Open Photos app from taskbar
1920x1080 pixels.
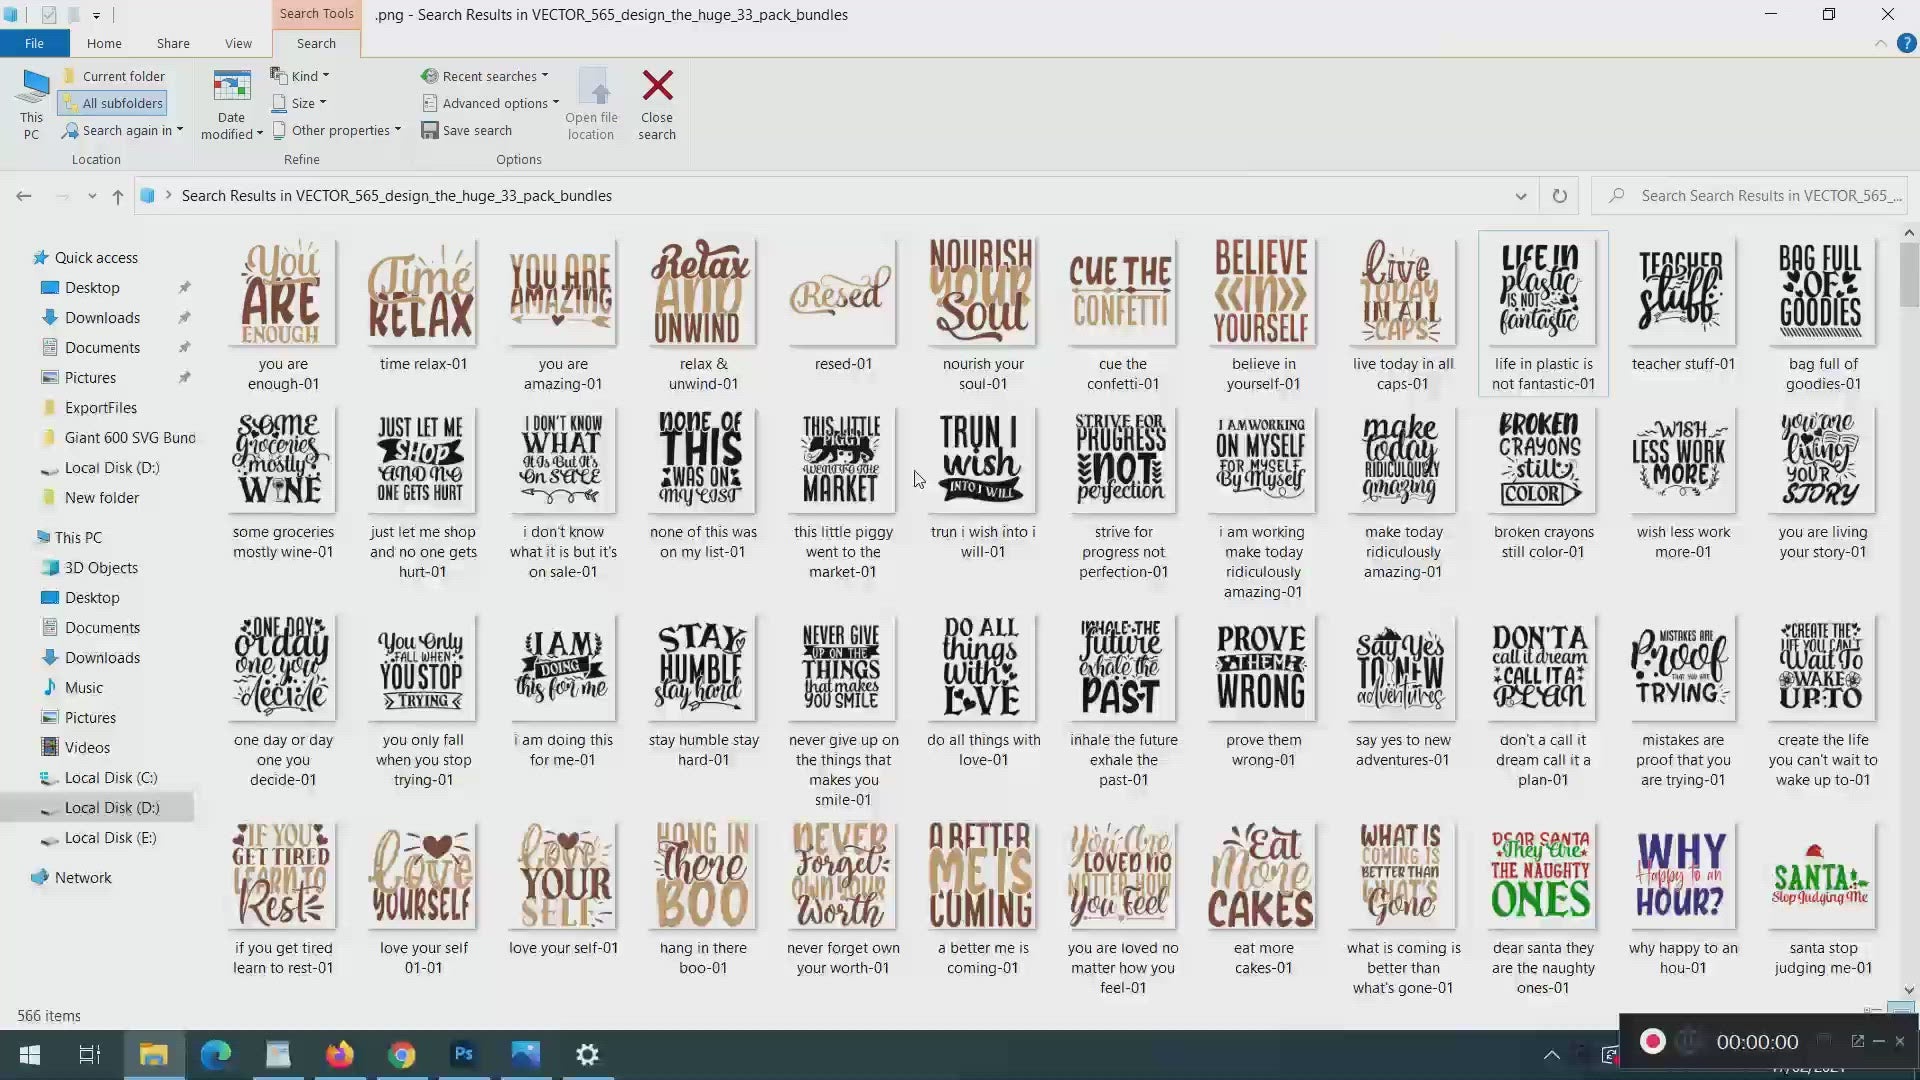pos(525,1054)
